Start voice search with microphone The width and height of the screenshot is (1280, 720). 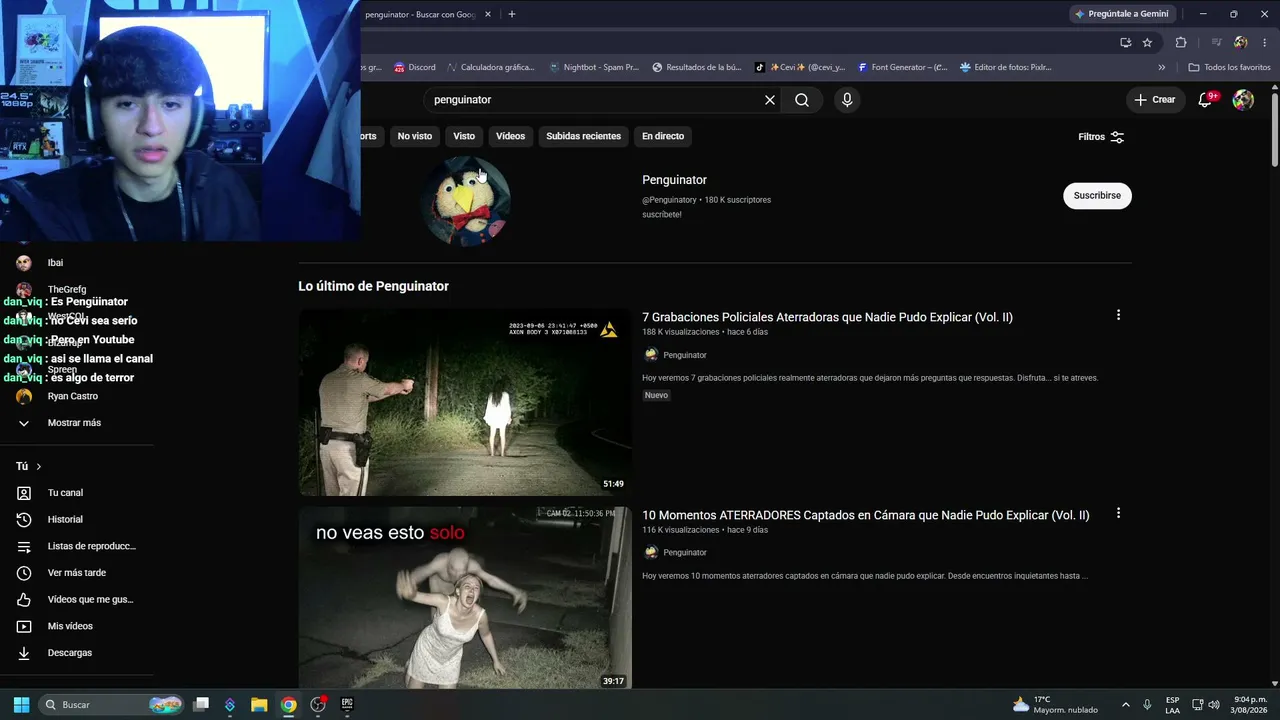tap(847, 100)
